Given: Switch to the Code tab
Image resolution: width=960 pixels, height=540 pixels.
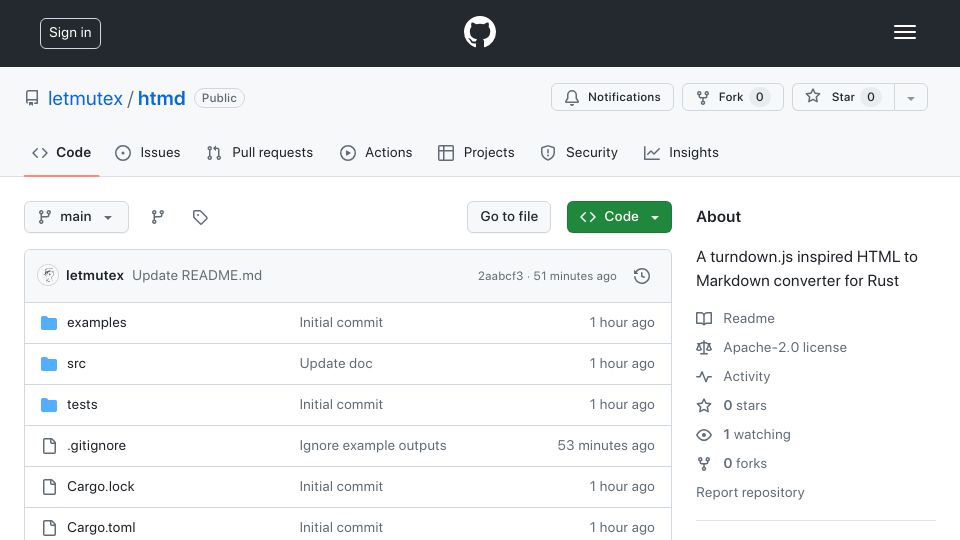Looking at the screenshot, I should click(x=62, y=152).
